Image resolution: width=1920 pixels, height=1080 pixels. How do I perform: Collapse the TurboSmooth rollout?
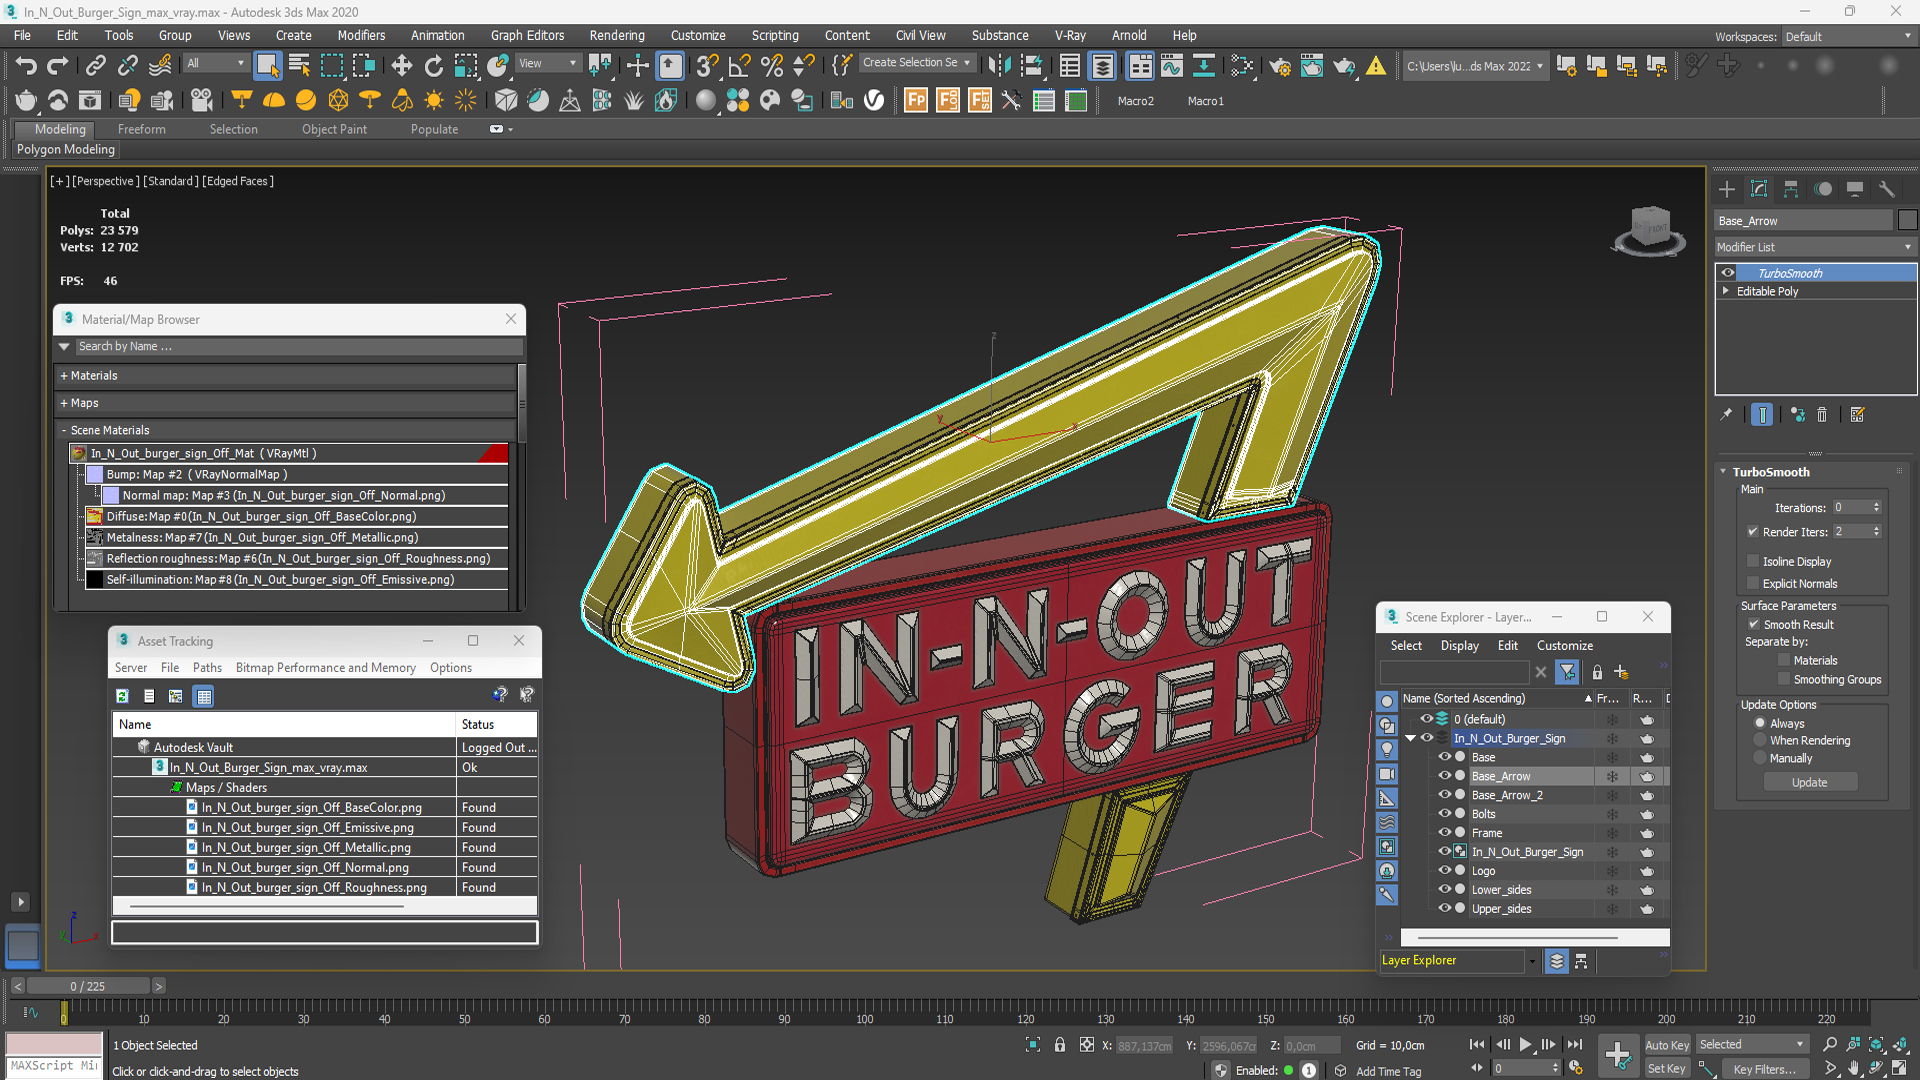1723,472
